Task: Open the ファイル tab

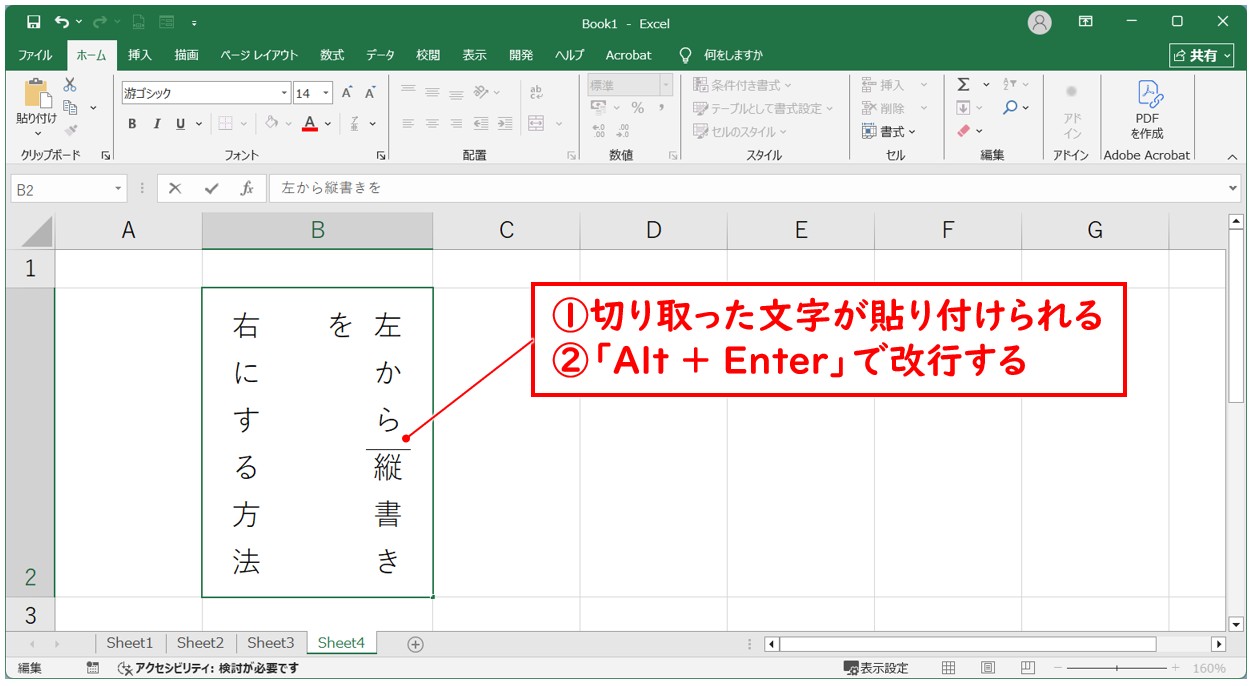Action: click(x=36, y=55)
